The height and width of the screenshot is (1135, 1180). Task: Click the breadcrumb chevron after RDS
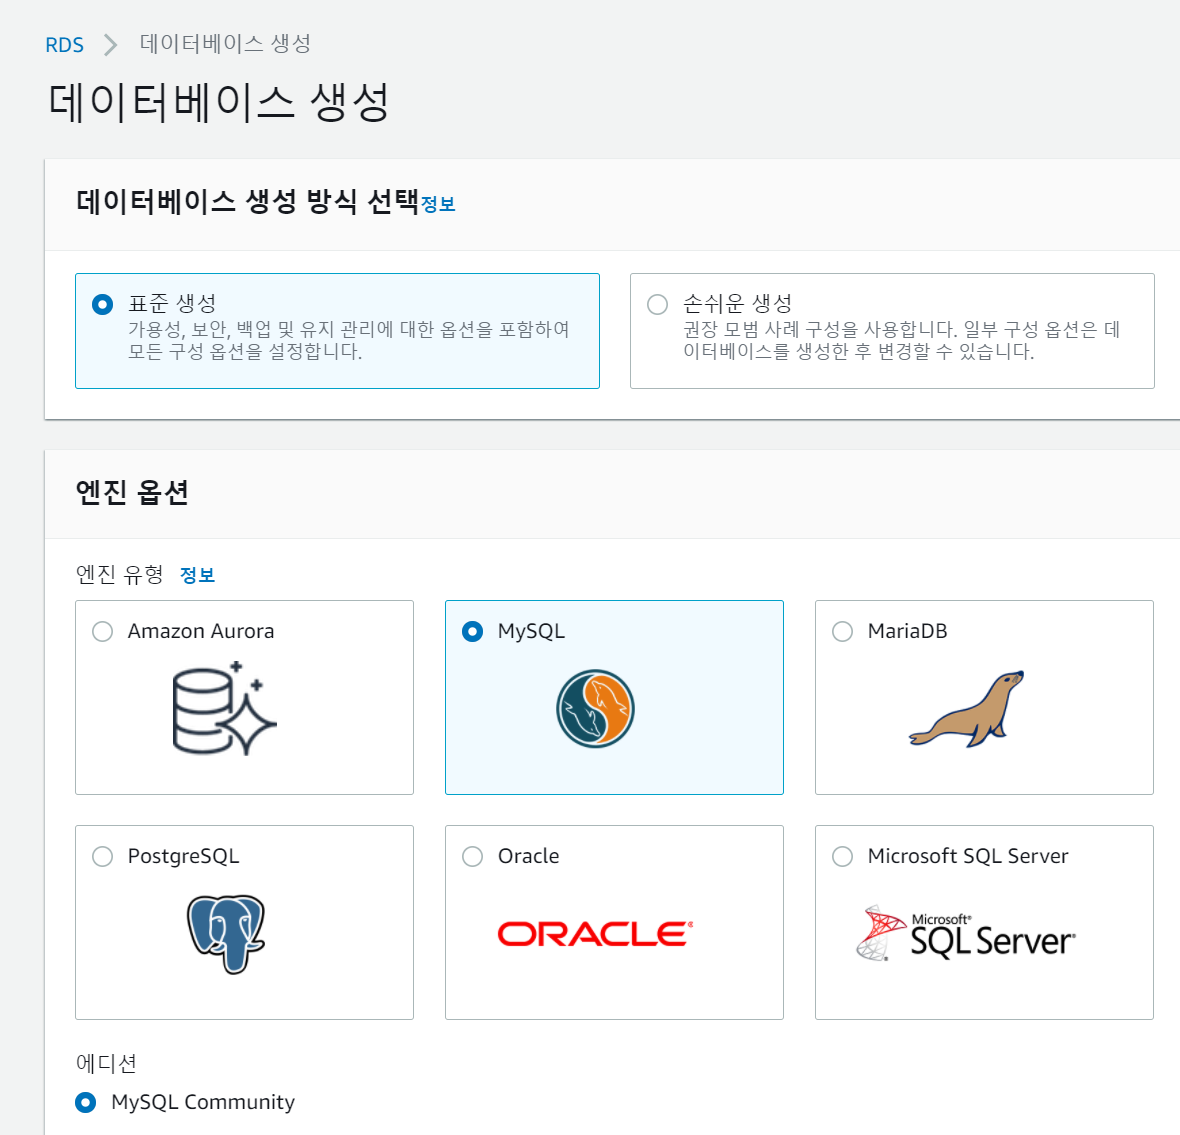click(111, 45)
